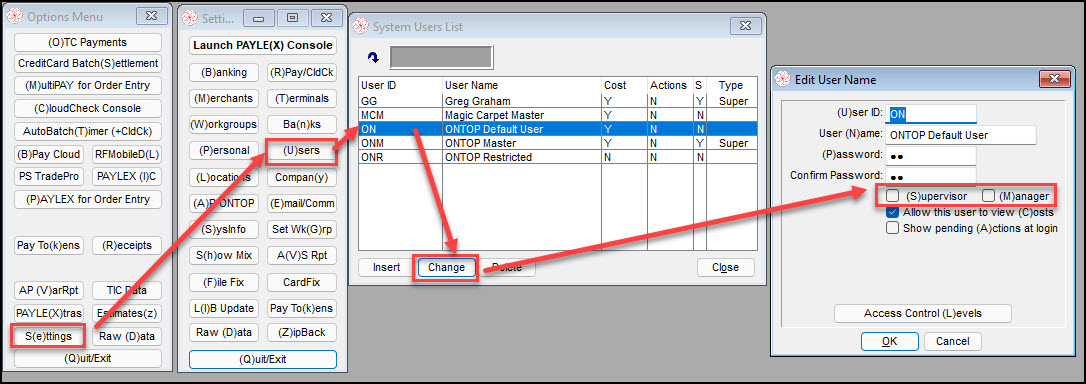Image resolution: width=1086 pixels, height=384 pixels.
Task: Click Raw (D)ata in Options Menu
Action: pos(127,336)
